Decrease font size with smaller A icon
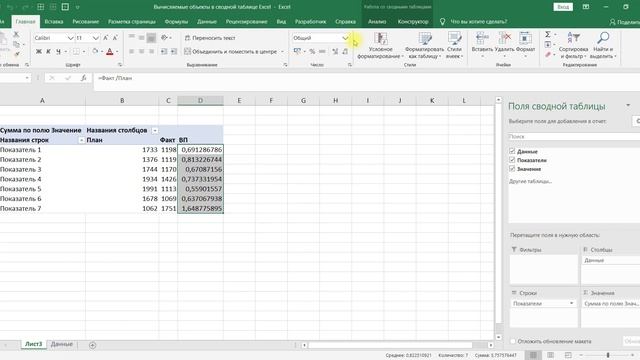The image size is (640, 360). click(x=115, y=38)
